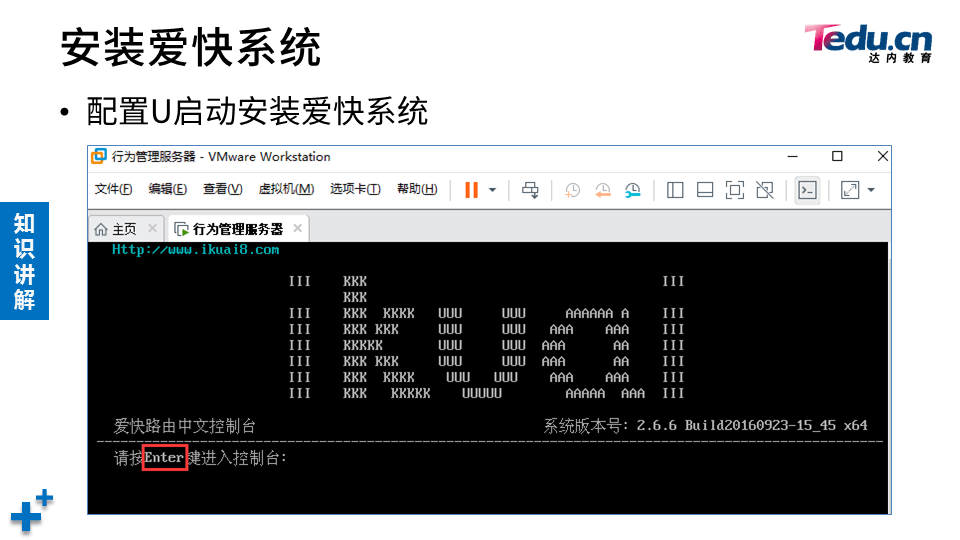Close the VMware Workstation window
960x540 pixels.
[882, 157]
